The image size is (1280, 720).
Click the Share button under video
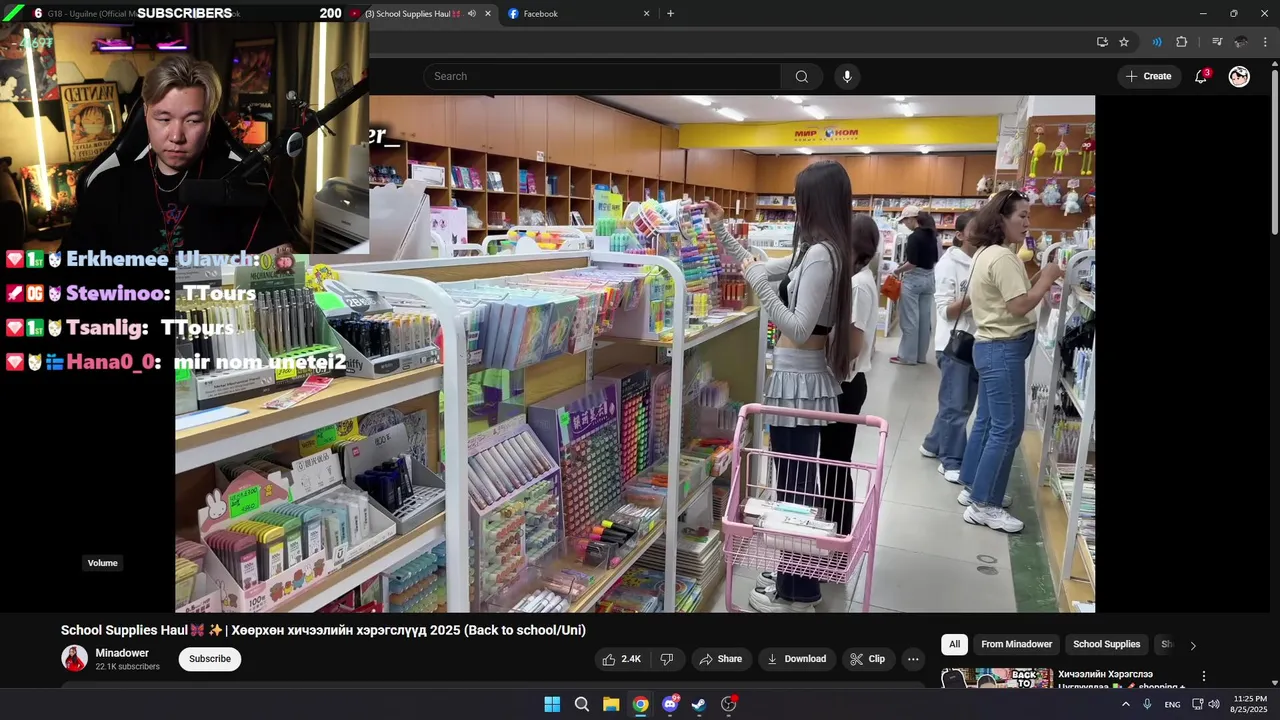(720, 659)
